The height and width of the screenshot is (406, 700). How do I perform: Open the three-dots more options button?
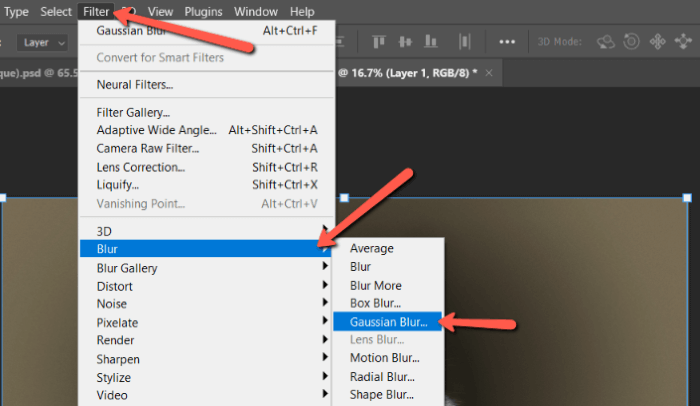508,43
